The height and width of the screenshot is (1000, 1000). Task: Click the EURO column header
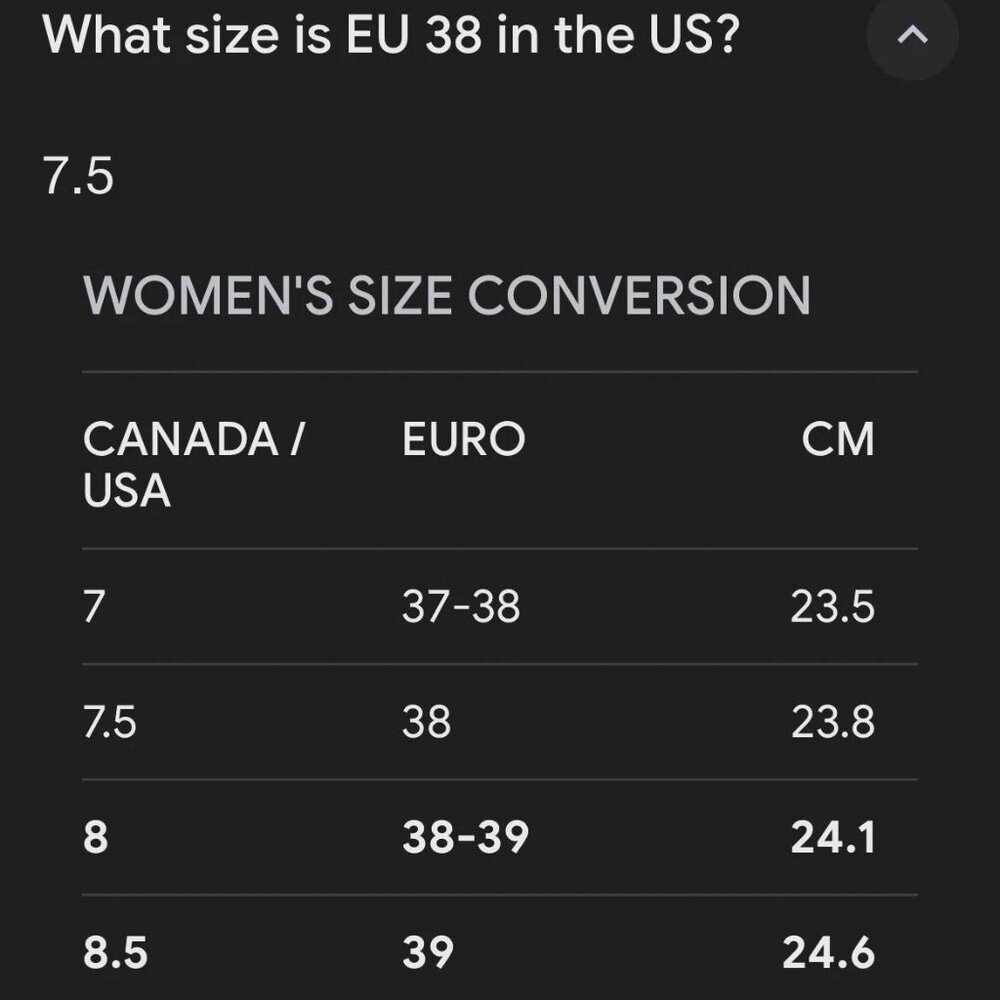pyautogui.click(x=464, y=439)
